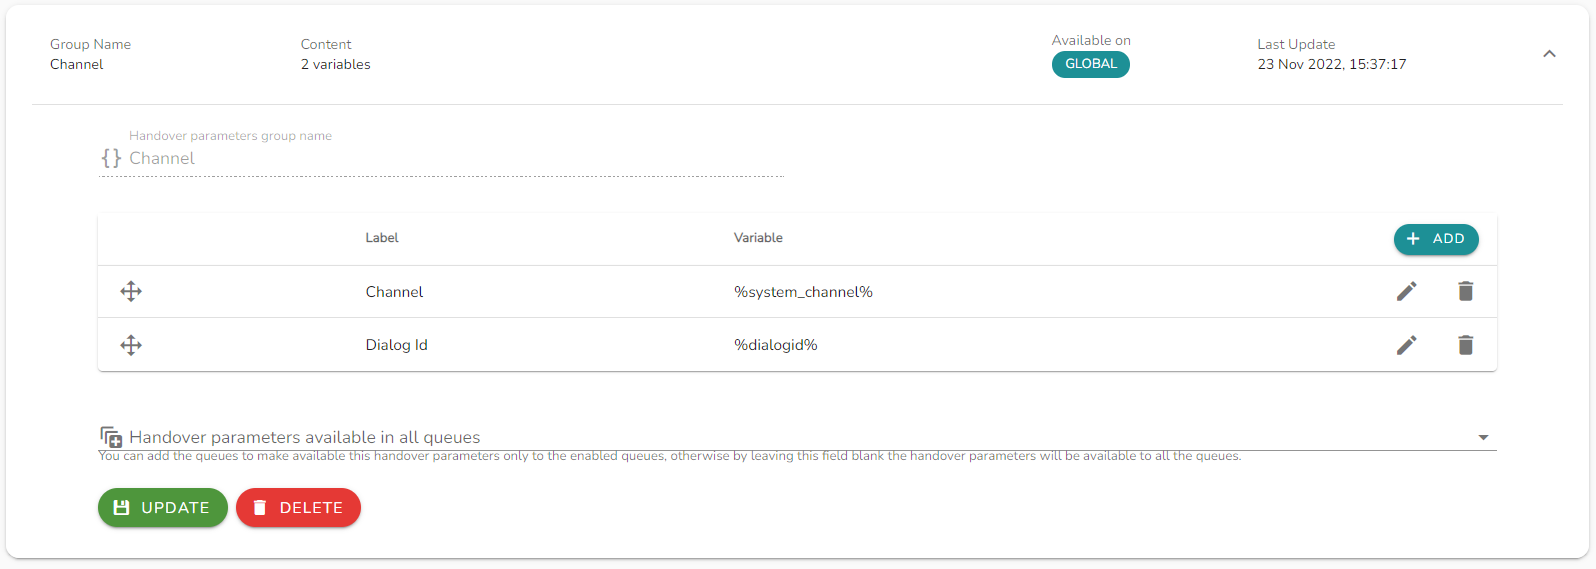Open the handover queues dropdown arrow

coord(1483,437)
